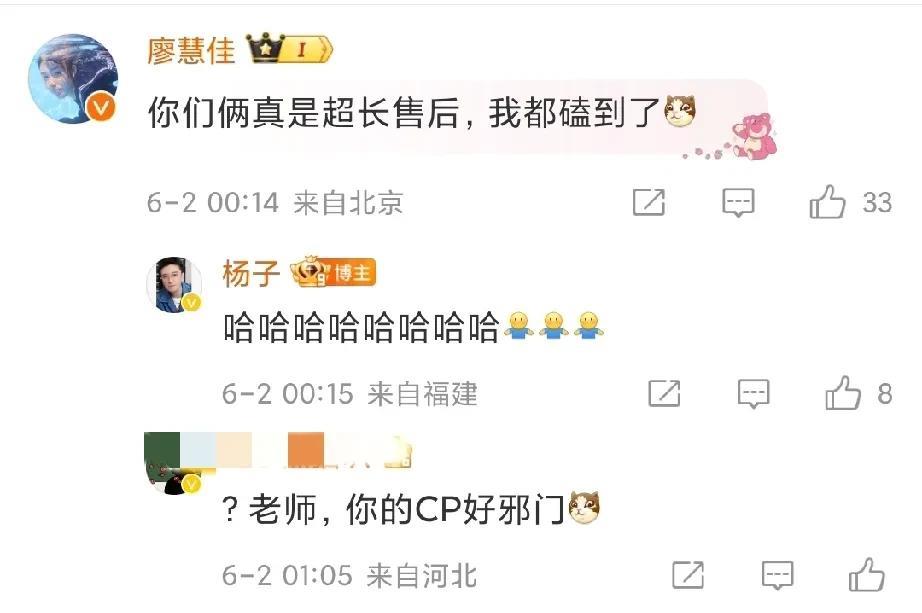Visit 杨子's profile via username link
The width and height of the screenshot is (922, 613).
point(251,274)
